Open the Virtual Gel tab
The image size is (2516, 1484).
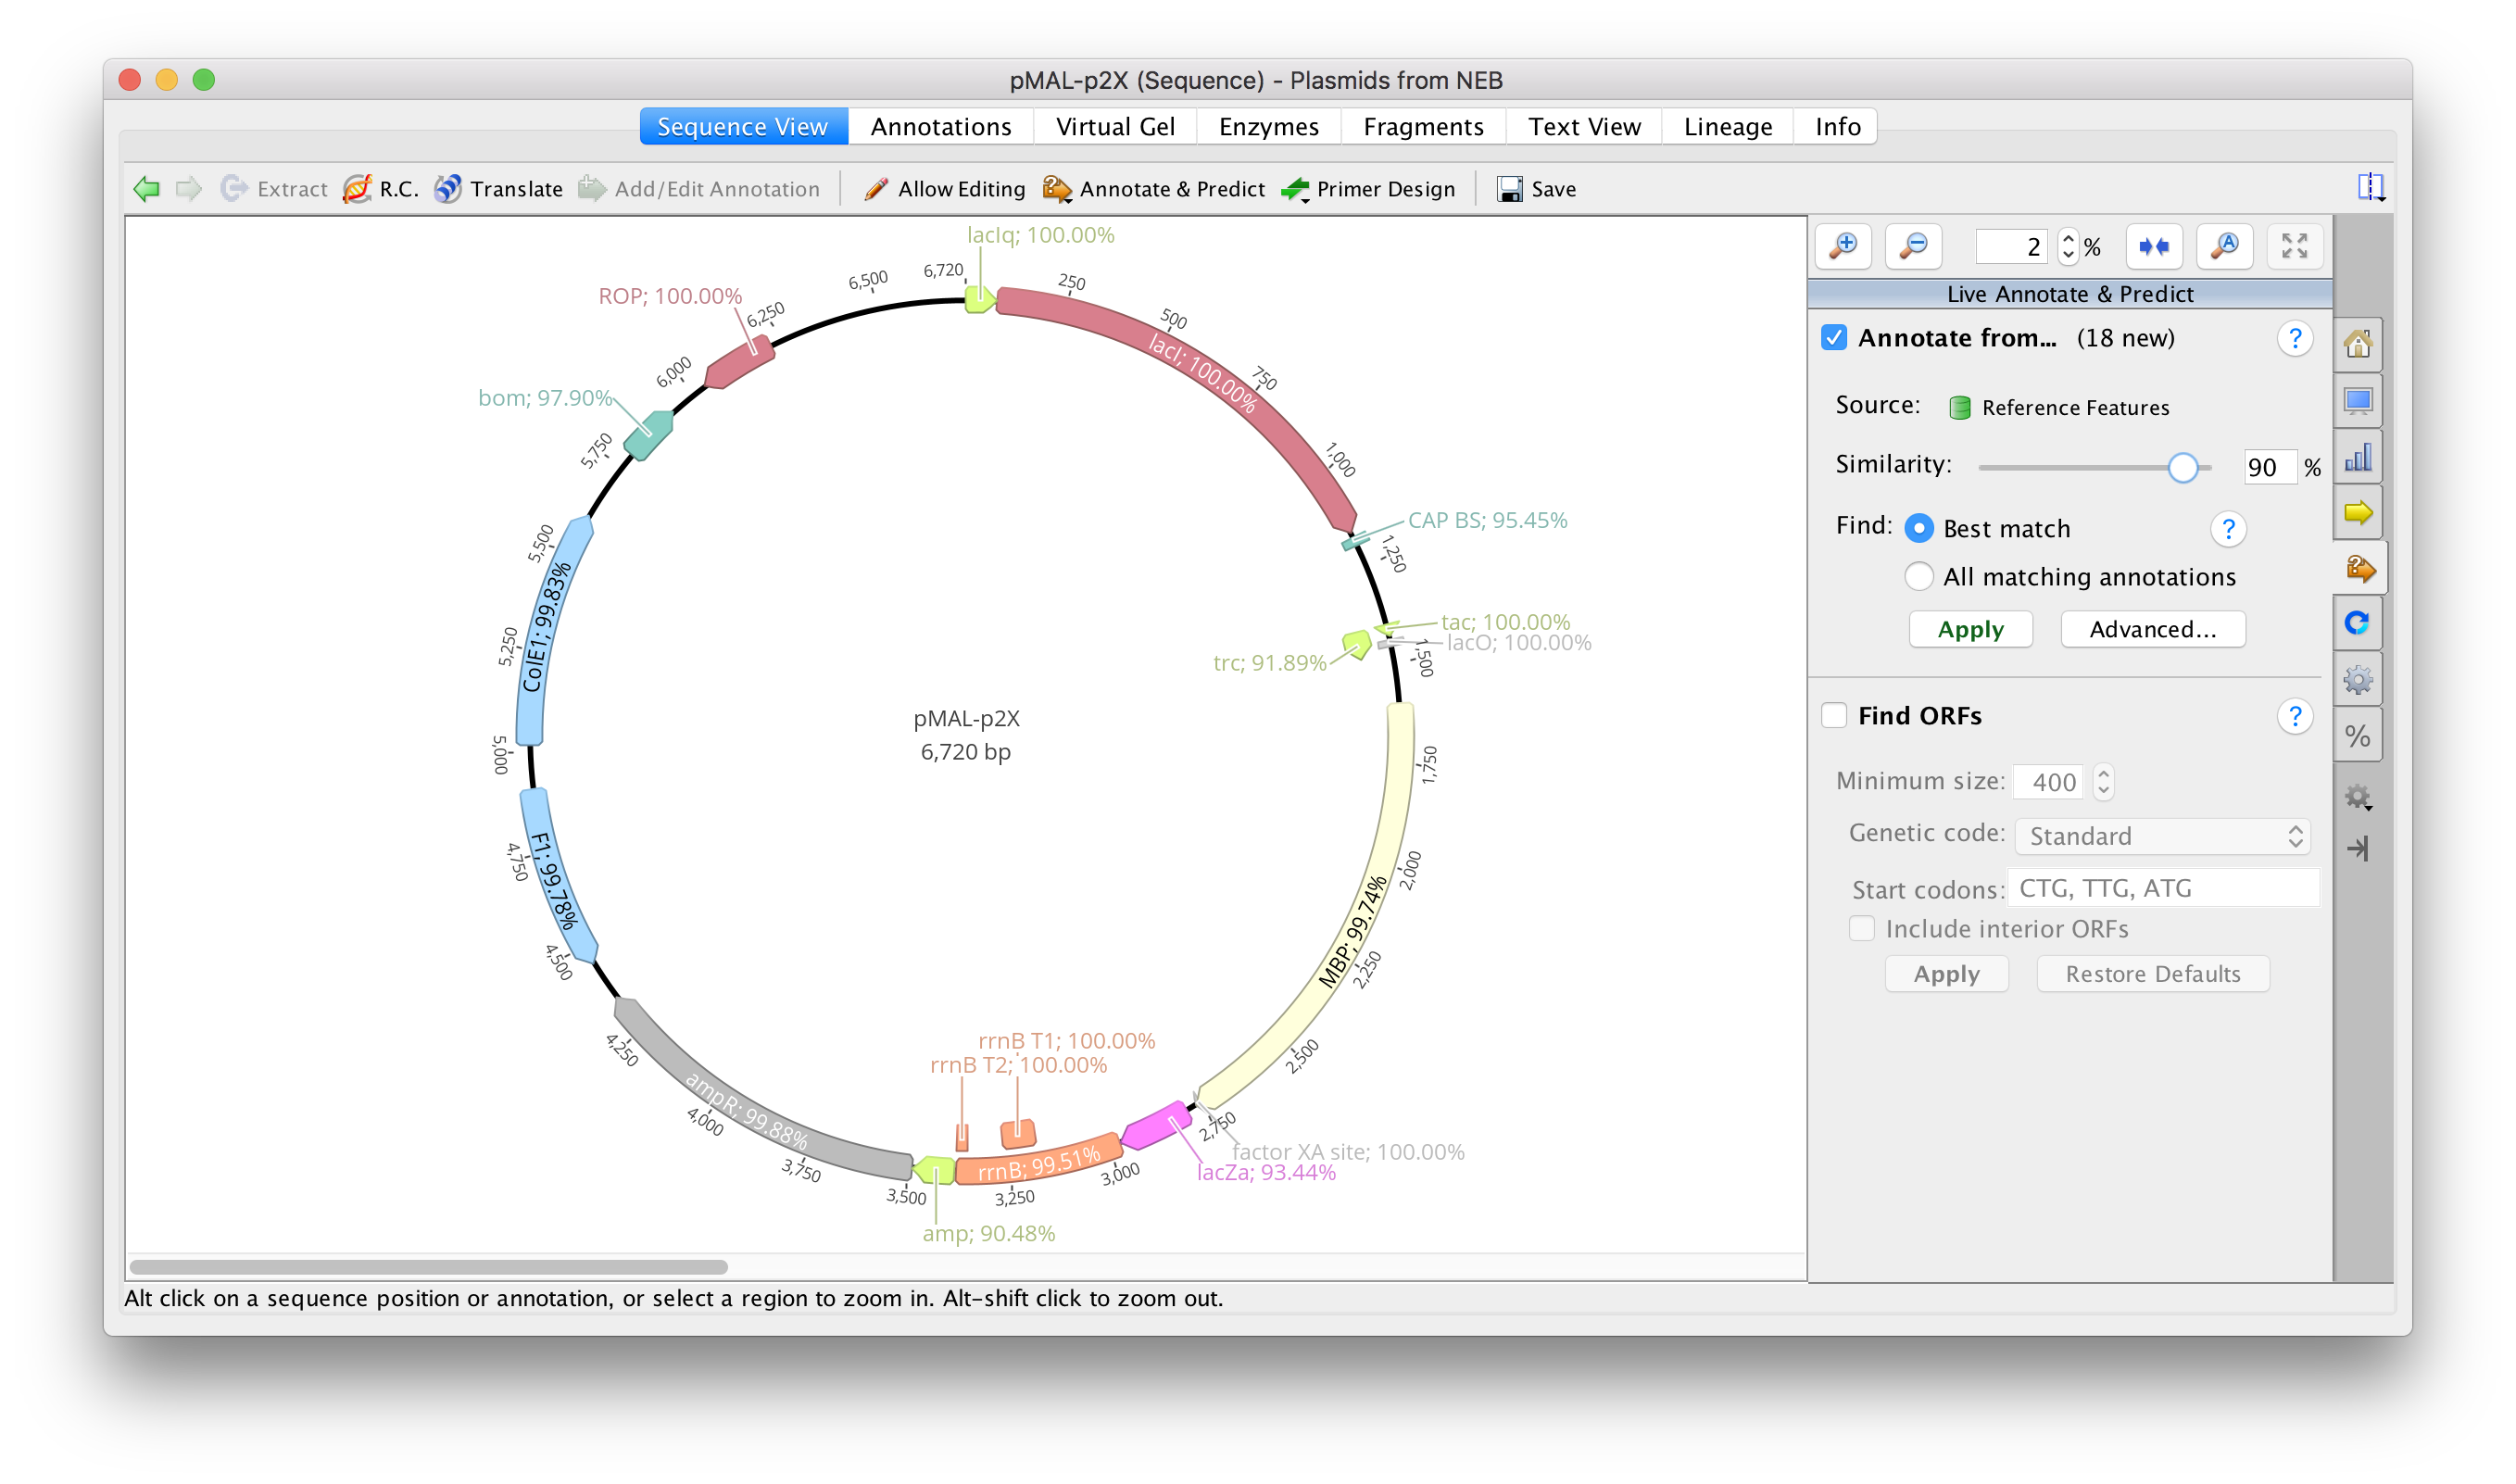coord(1115,126)
